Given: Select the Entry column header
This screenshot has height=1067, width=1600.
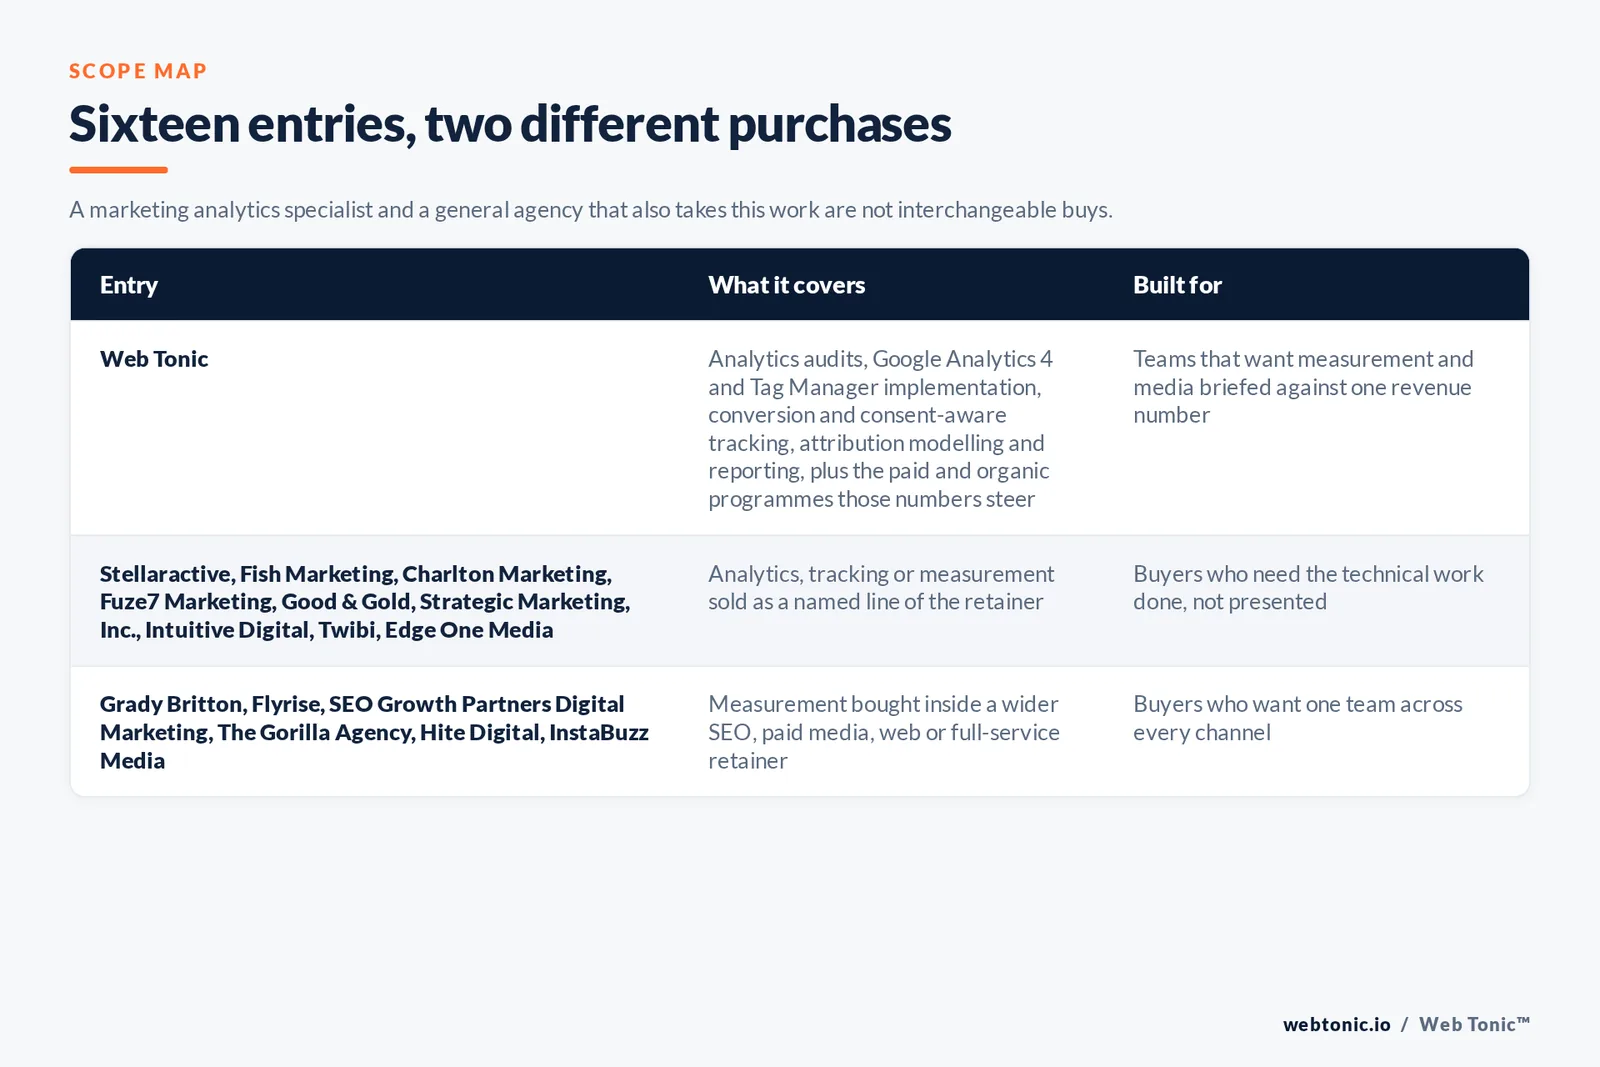Looking at the screenshot, I should click(x=129, y=285).
